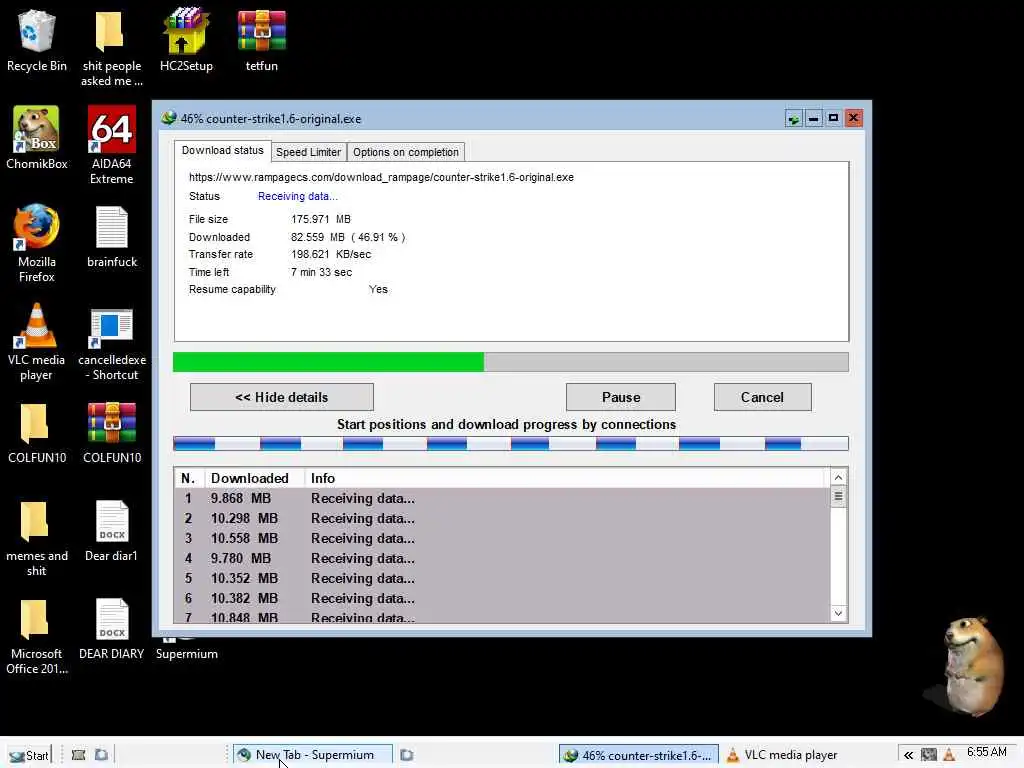
Task: Open the Options on completion tab
Action: click(x=406, y=152)
